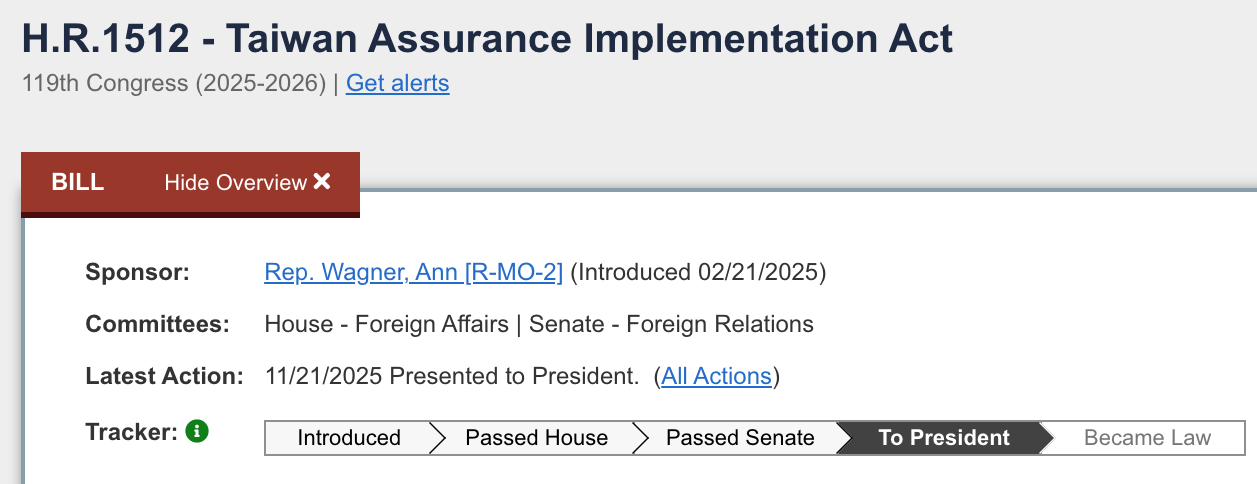Screen dimensions: 1257x484
Task: Click the Became Law tracker step
Action: (x=1147, y=438)
